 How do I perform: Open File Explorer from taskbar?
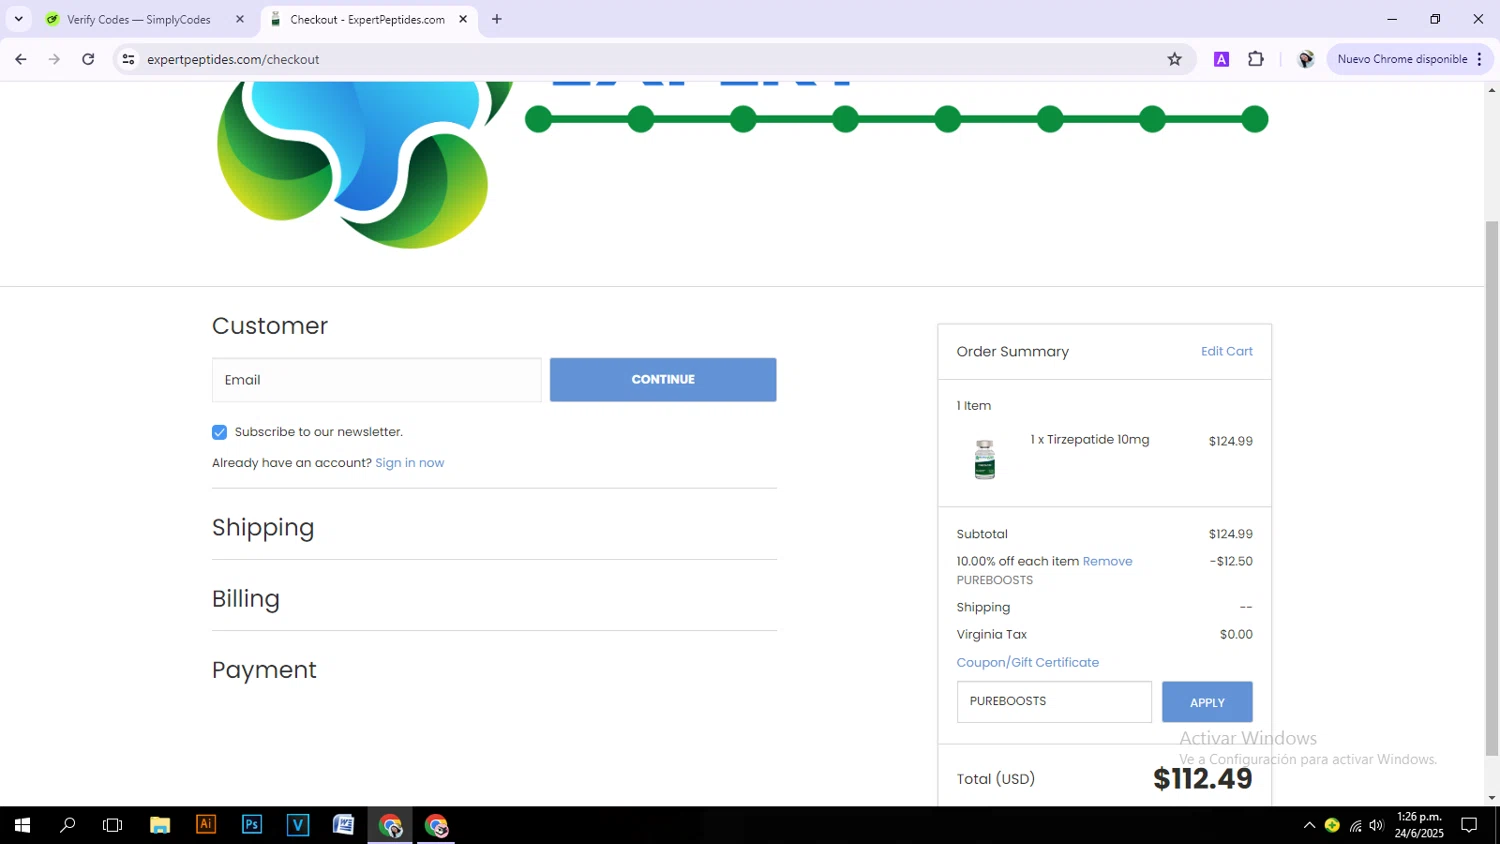click(160, 825)
